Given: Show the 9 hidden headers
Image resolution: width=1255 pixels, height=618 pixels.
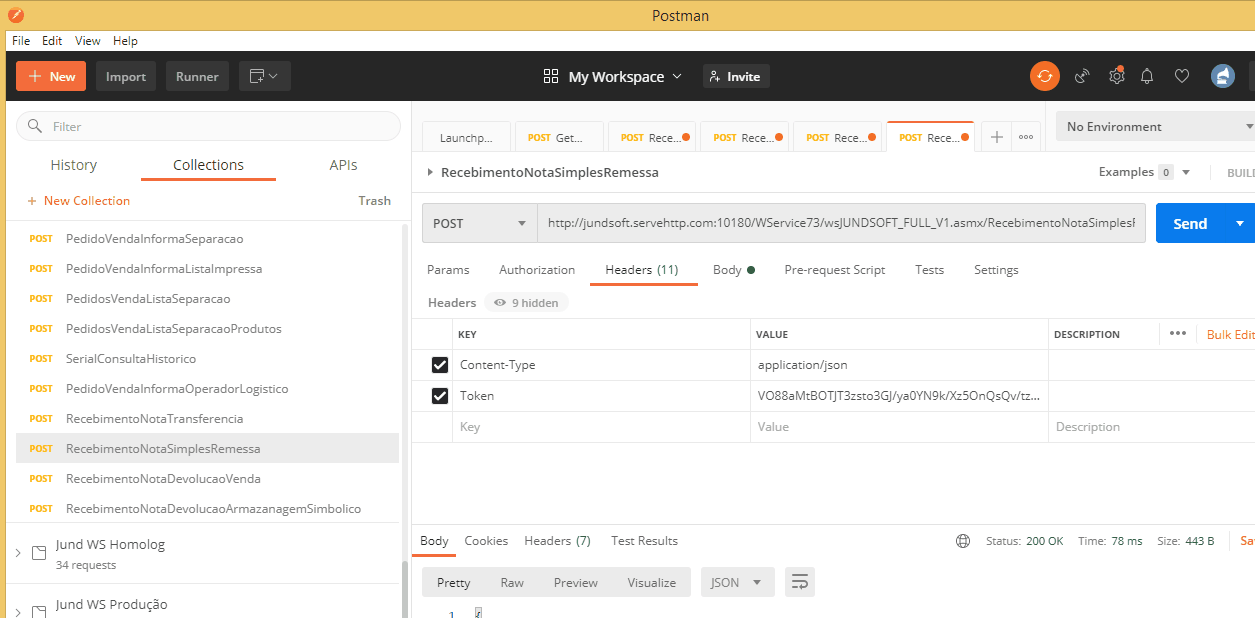Looking at the screenshot, I should (526, 303).
